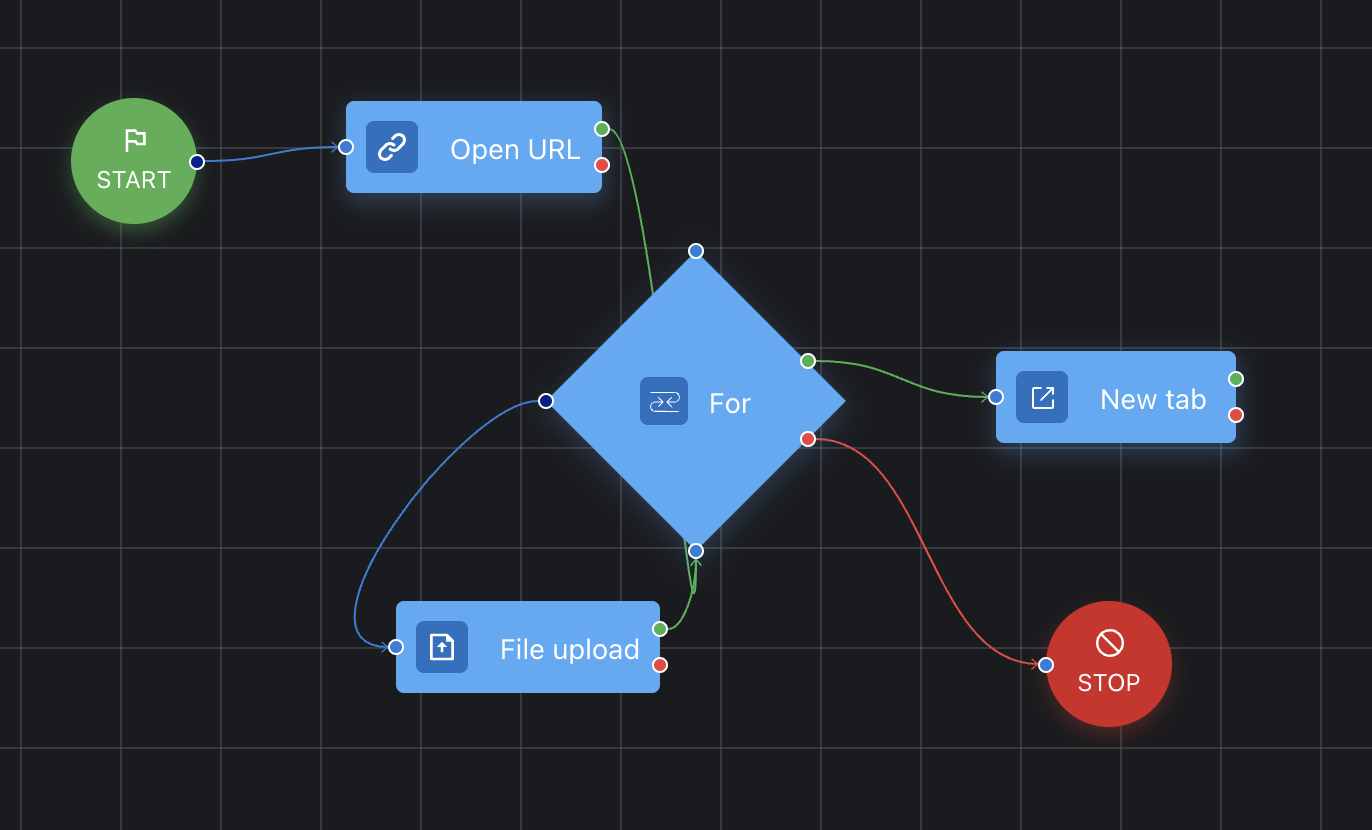Select the New tab node
This screenshot has height=830, width=1372.
click(1116, 397)
